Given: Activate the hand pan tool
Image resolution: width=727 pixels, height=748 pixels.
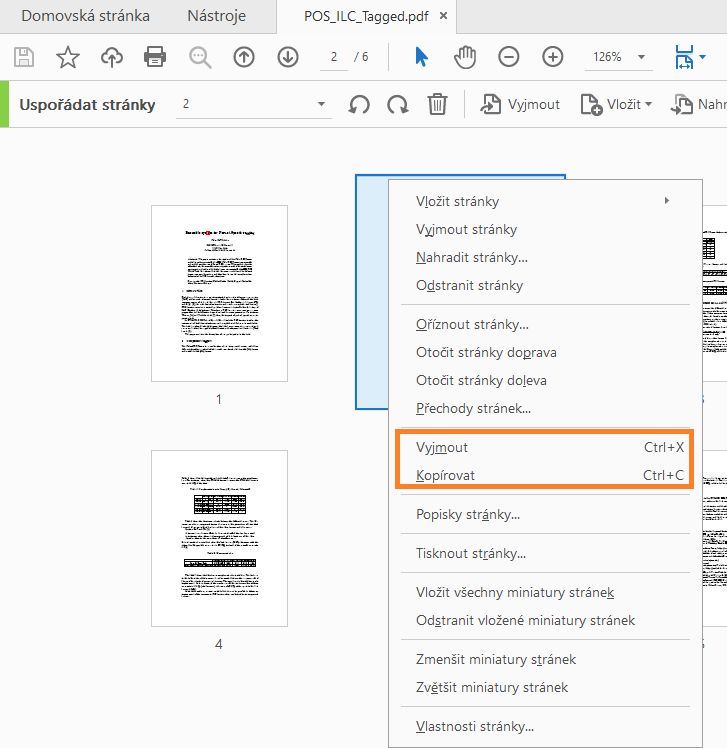Looking at the screenshot, I should coord(465,57).
